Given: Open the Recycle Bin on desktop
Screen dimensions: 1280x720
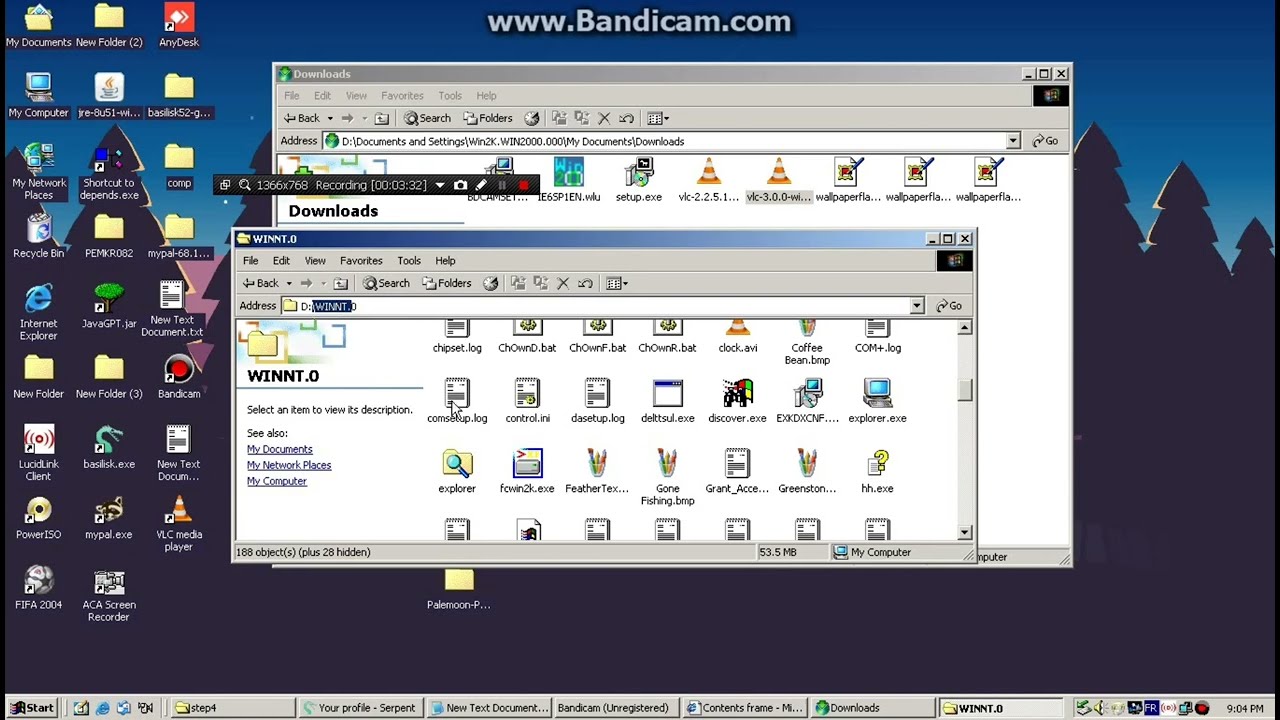Looking at the screenshot, I should tap(38, 237).
